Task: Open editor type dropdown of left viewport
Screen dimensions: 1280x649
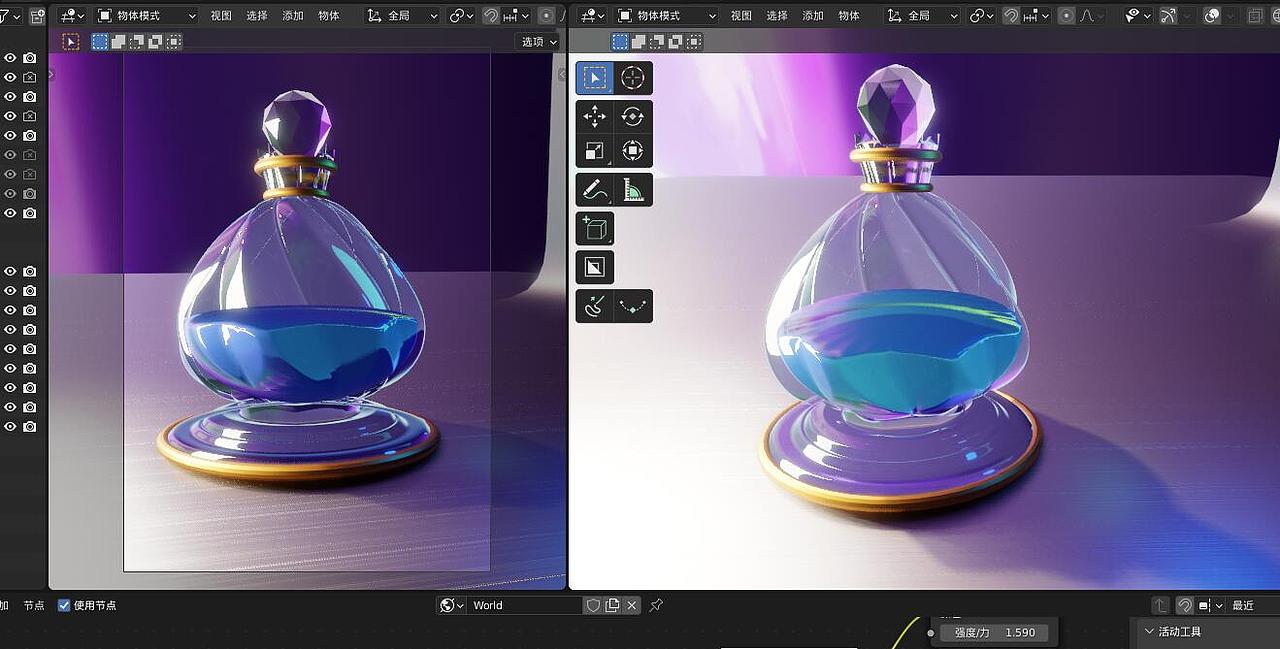Action: click(72, 16)
